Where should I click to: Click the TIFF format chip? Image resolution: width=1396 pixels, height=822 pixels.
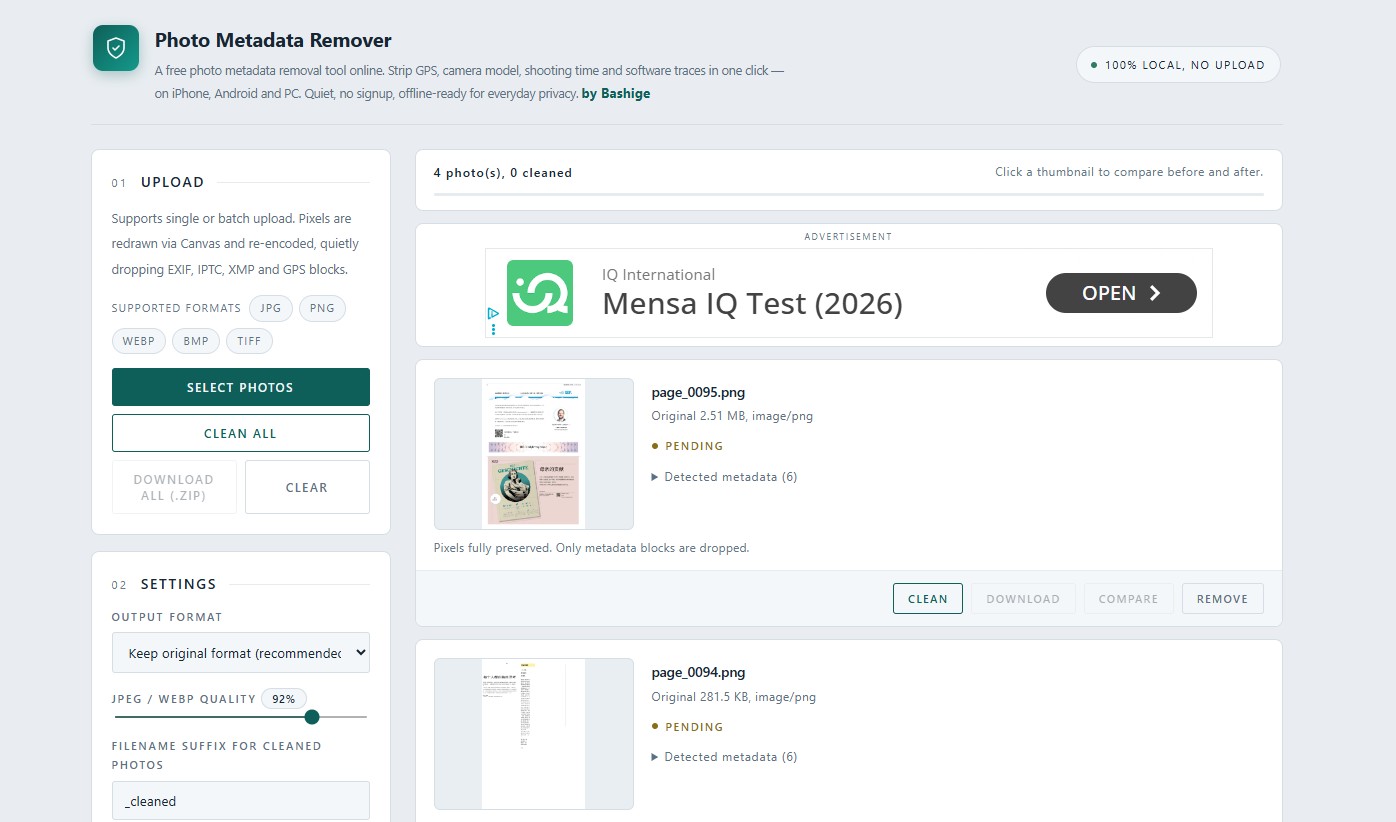pos(249,341)
